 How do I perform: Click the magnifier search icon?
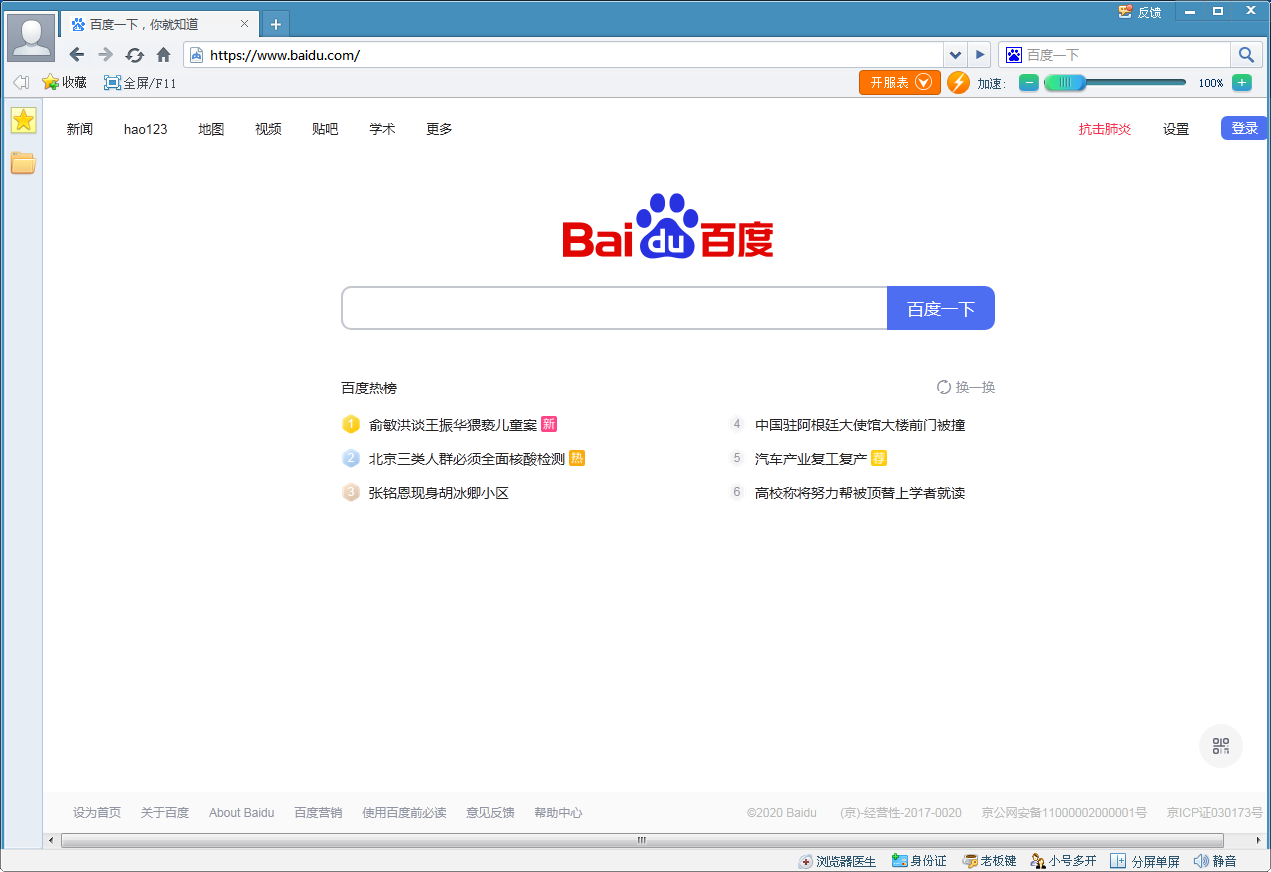pyautogui.click(x=1246, y=55)
